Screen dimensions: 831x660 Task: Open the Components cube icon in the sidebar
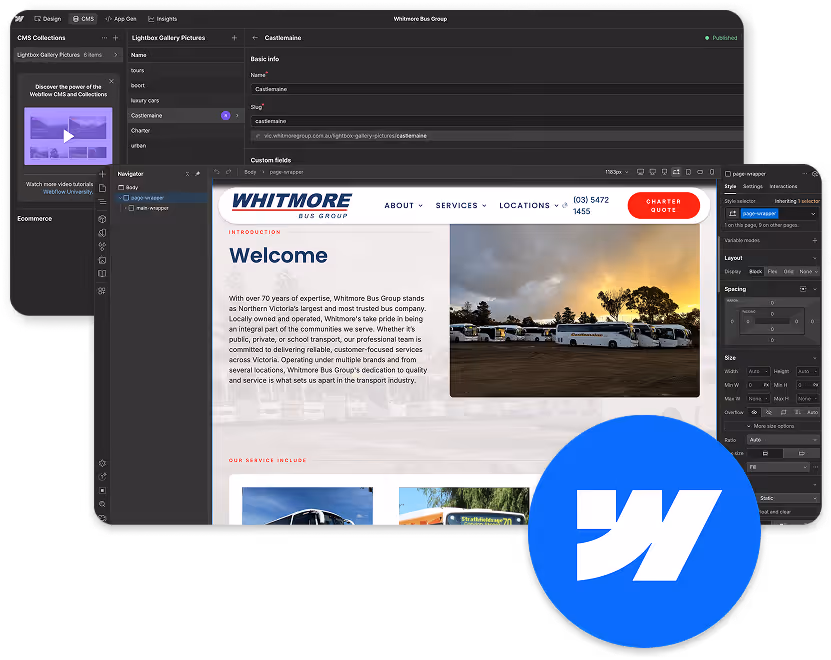[102, 219]
